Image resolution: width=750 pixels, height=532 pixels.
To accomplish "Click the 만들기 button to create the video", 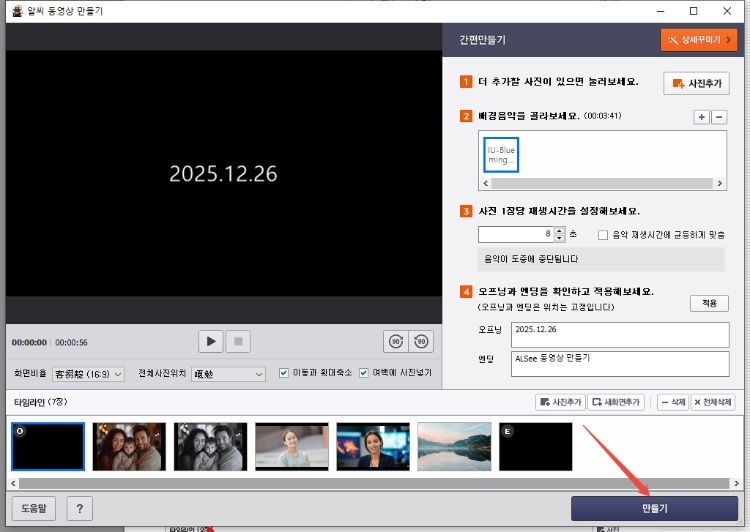I will tap(654, 508).
